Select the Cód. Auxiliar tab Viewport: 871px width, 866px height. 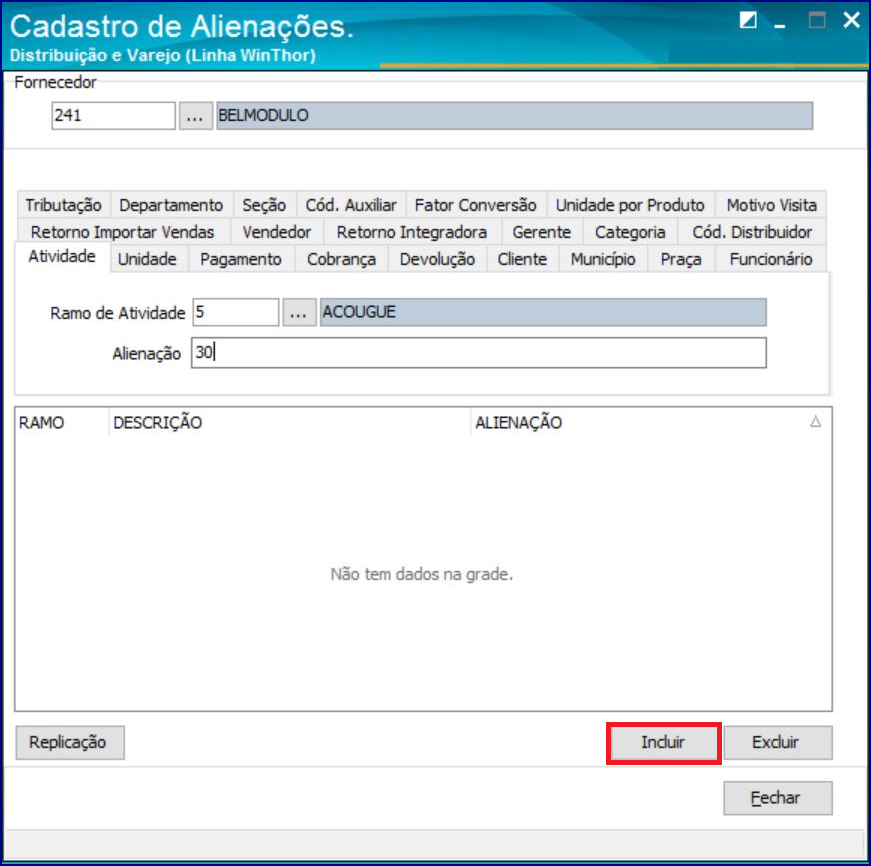(351, 205)
